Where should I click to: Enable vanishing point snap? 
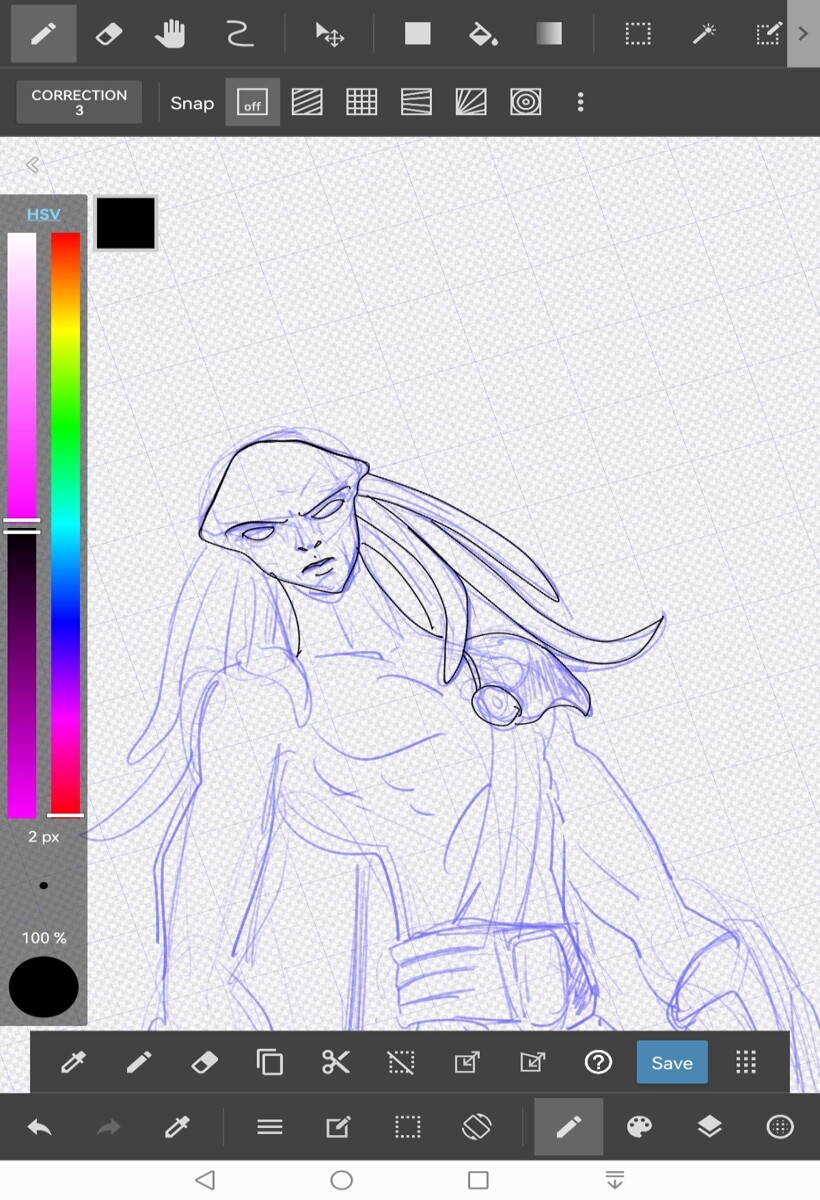click(x=416, y=102)
